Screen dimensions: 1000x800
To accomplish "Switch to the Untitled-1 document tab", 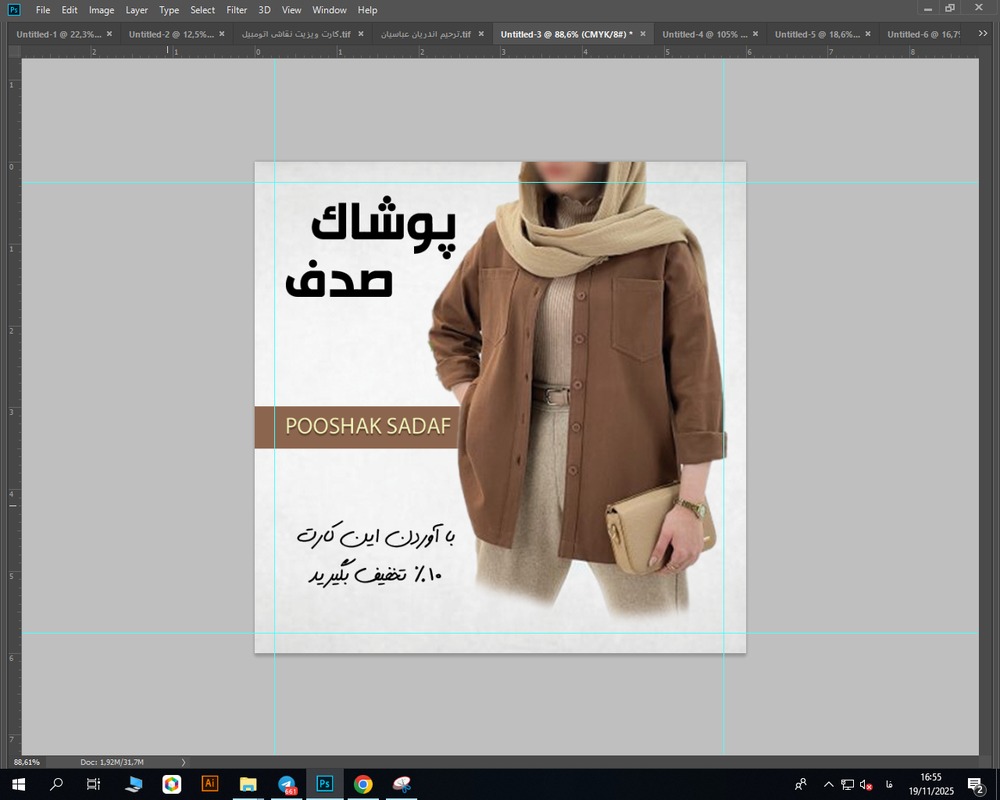I will click(58, 34).
